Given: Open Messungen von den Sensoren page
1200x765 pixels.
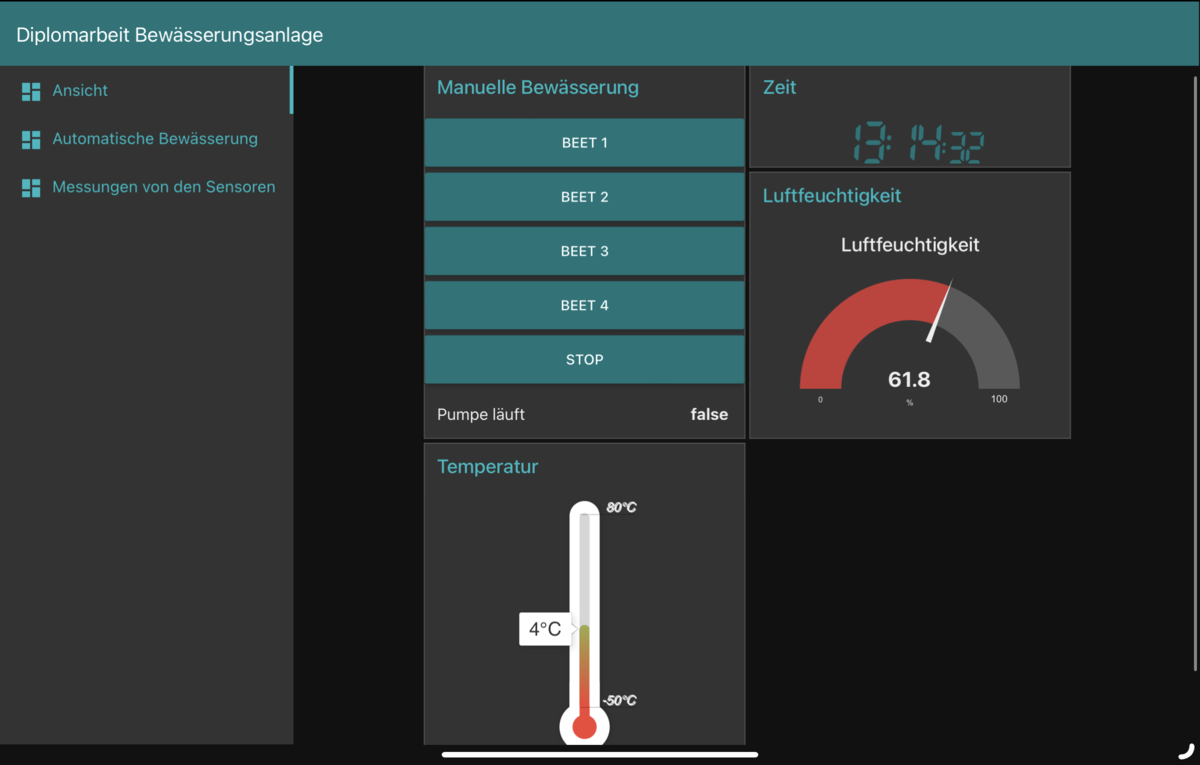Looking at the screenshot, I should pos(164,187).
